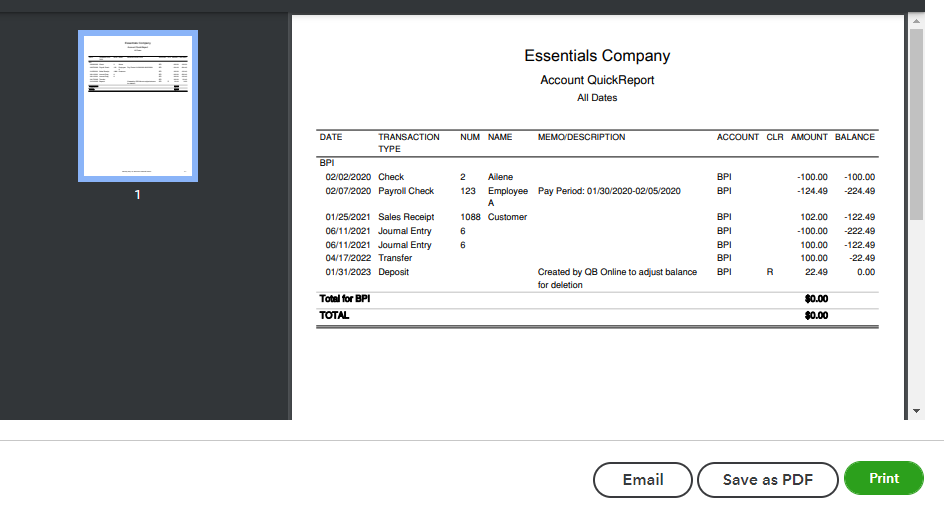Click the Sales Receipt transaction type
This screenshot has height=509, width=945.
[x=406, y=217]
